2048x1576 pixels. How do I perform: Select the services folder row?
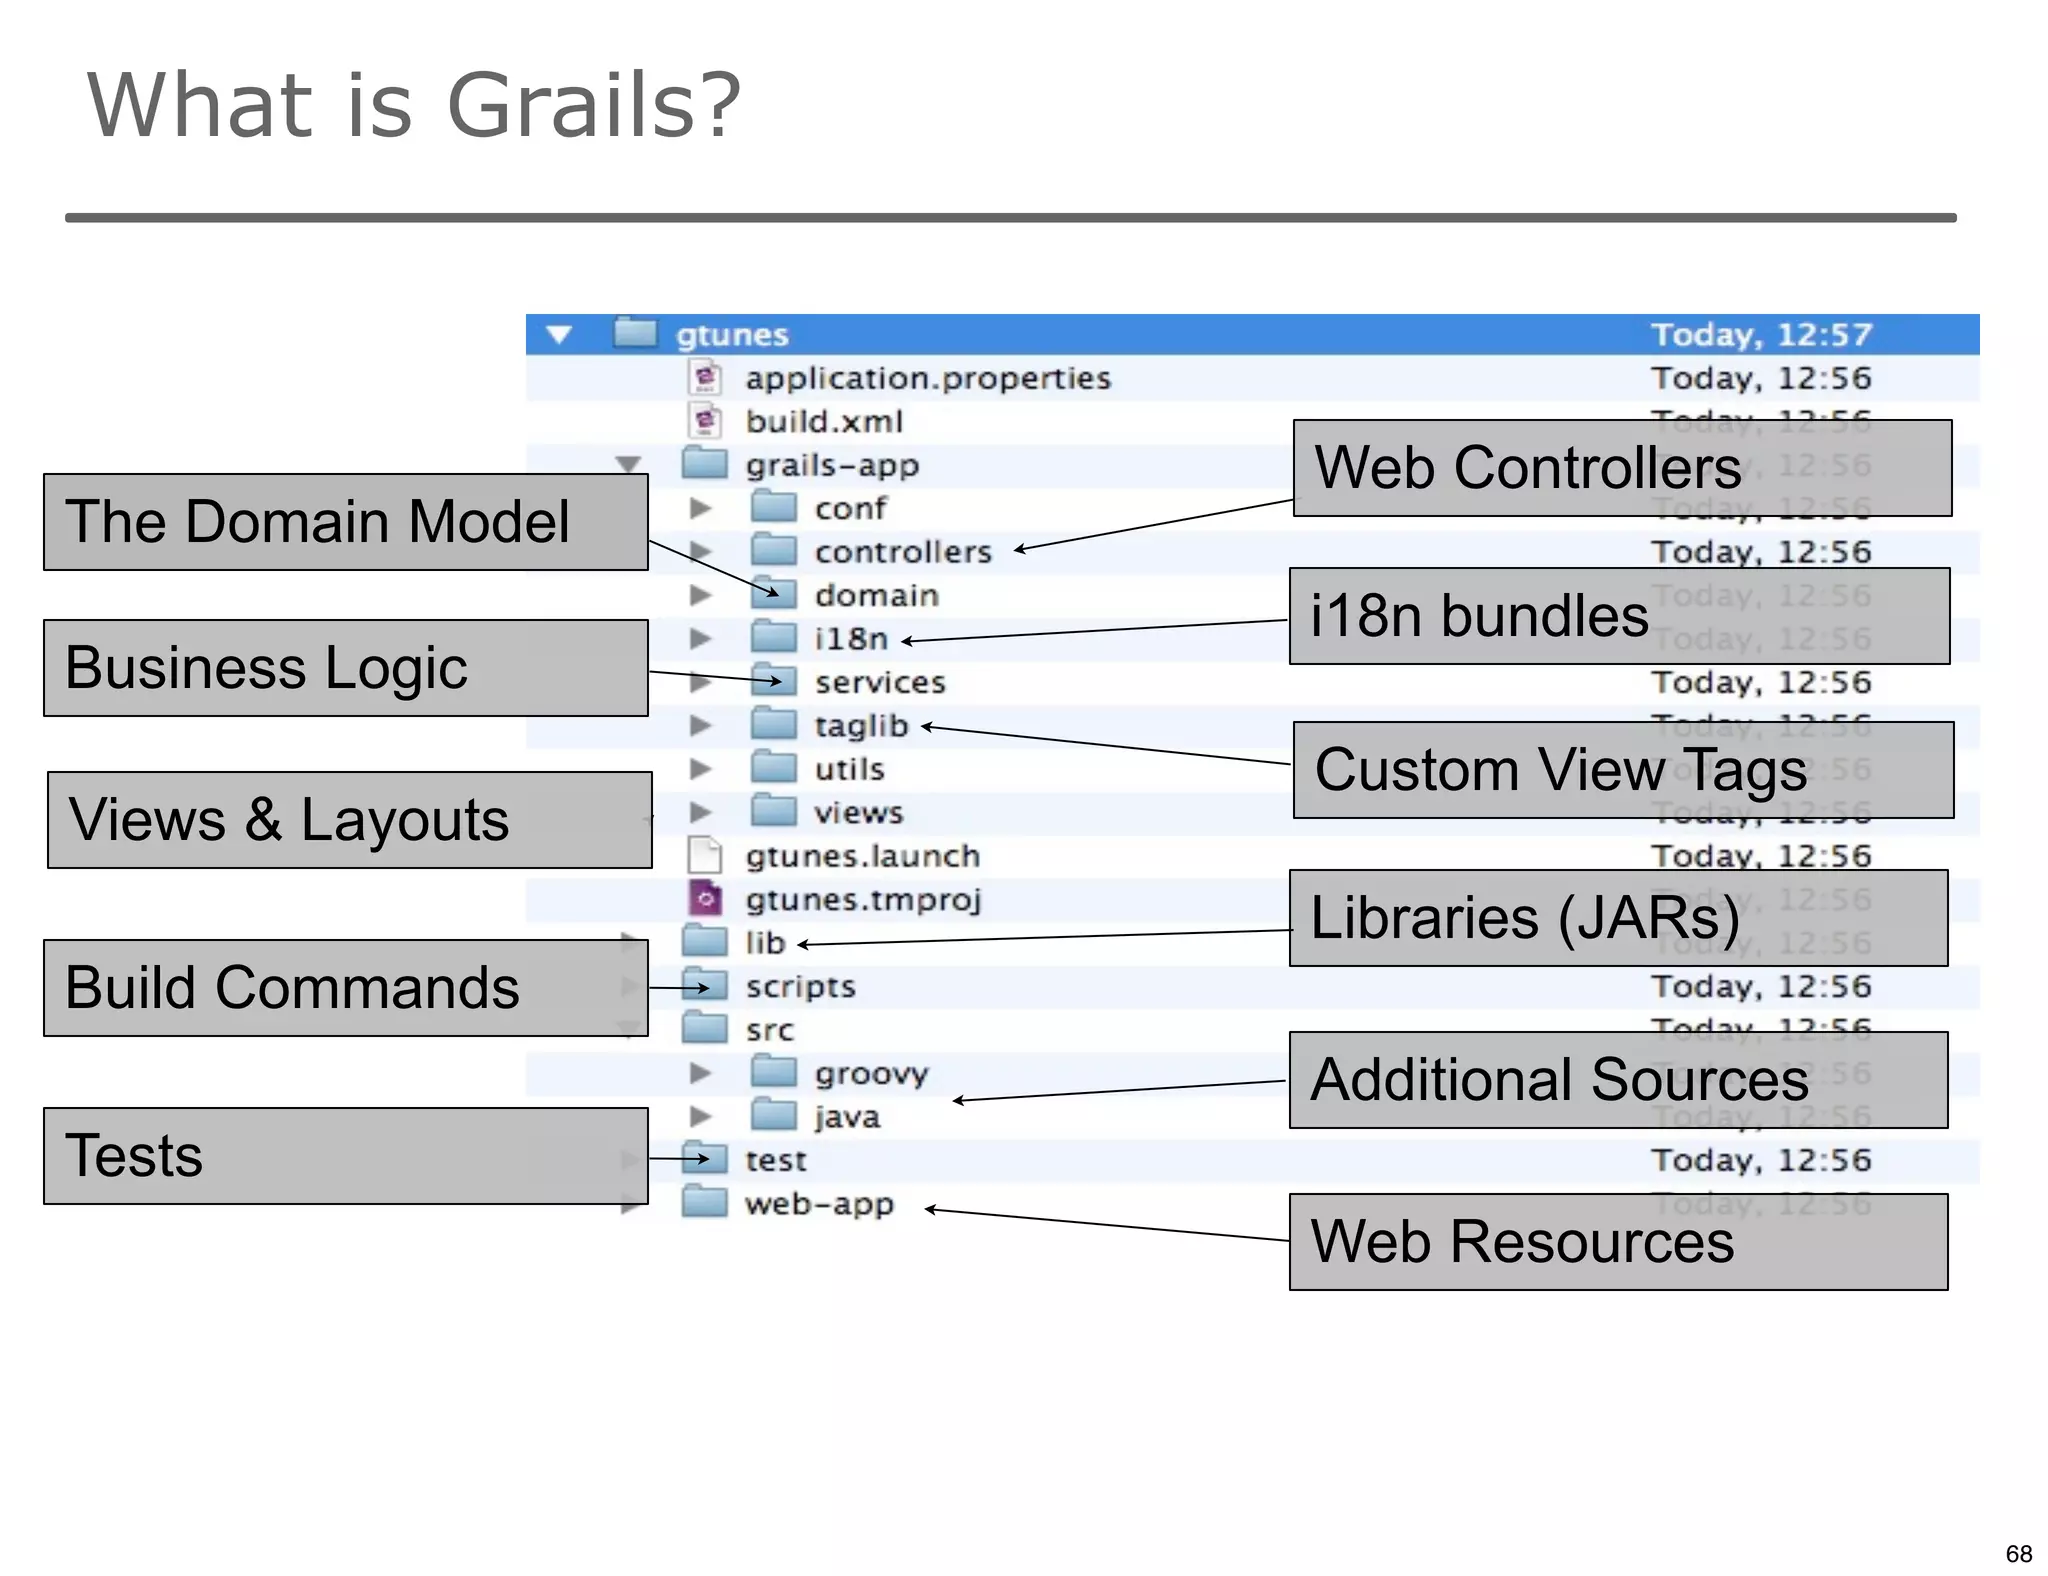[x=879, y=683]
